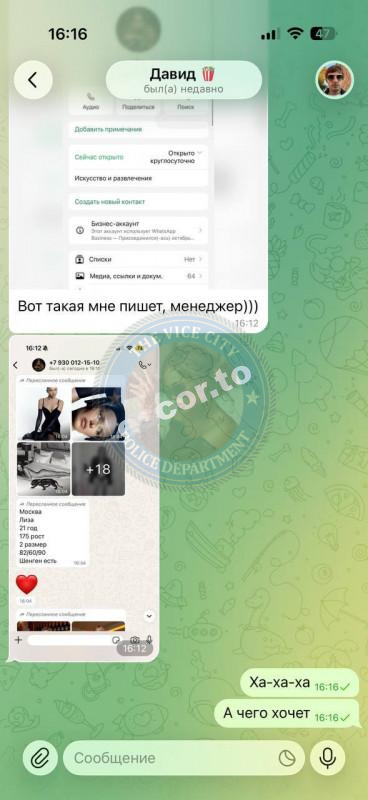Open the WhatsApp chat screenshot image
This screenshot has width=368, height=800.
[x=84, y=499]
